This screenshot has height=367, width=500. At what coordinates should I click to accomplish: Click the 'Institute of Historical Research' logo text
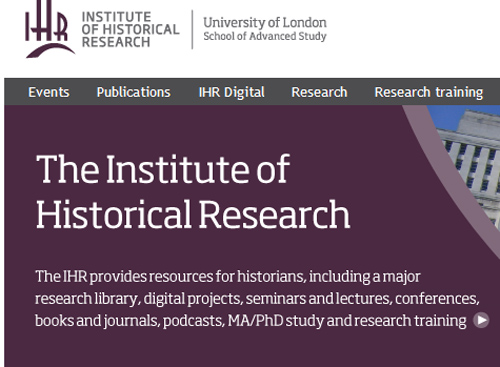(130, 29)
